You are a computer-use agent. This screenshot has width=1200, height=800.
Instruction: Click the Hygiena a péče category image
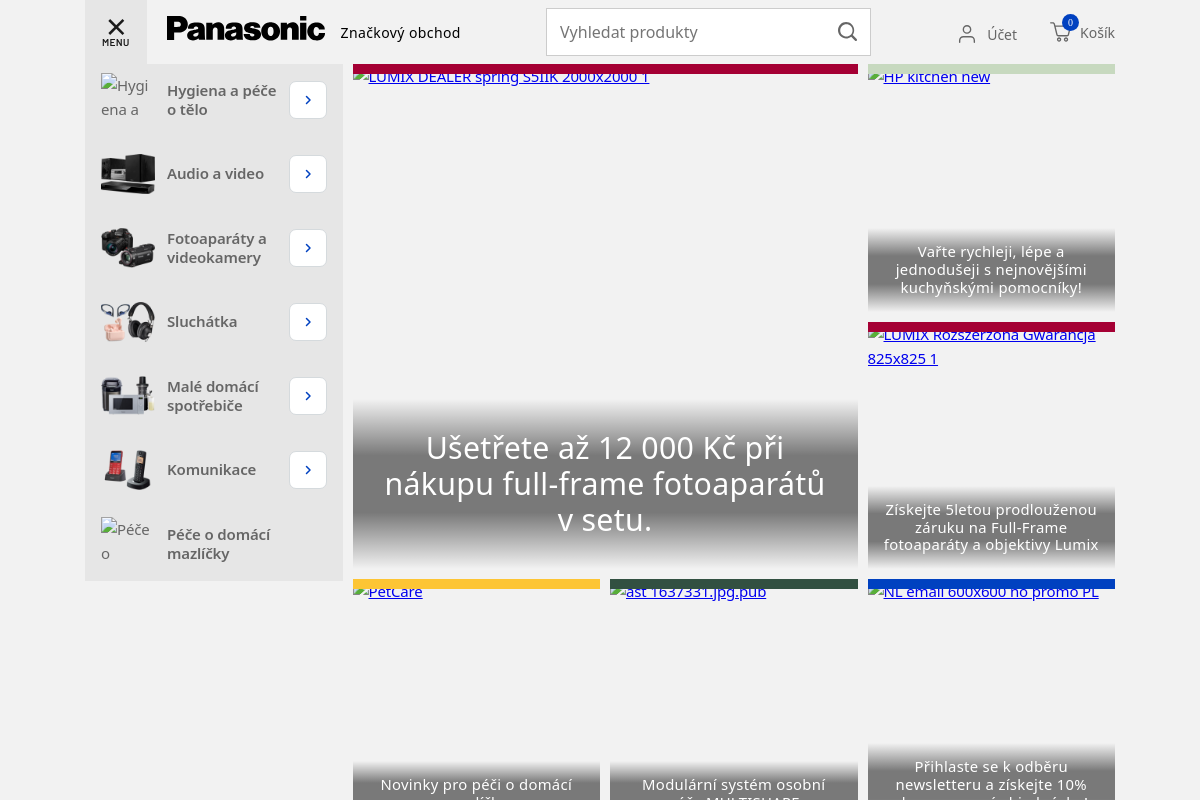pyautogui.click(x=128, y=100)
